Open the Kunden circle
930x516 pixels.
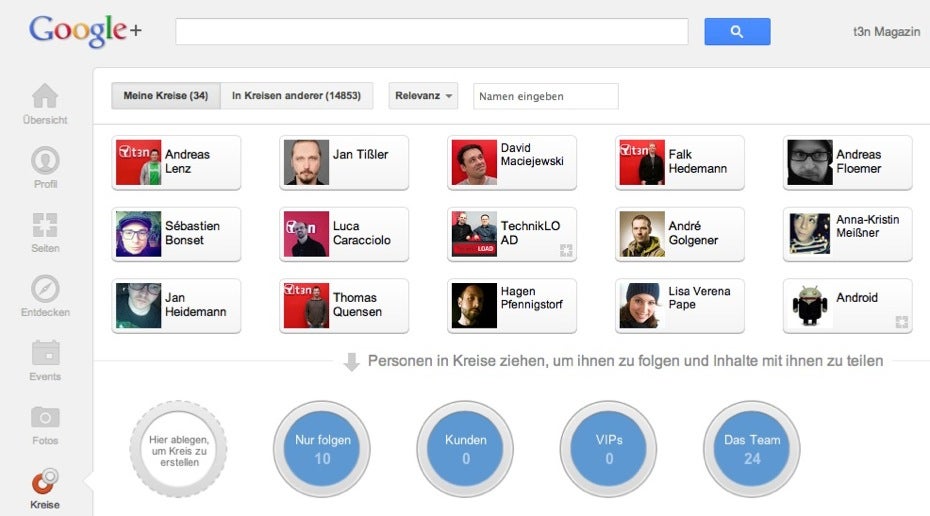pyautogui.click(x=466, y=449)
